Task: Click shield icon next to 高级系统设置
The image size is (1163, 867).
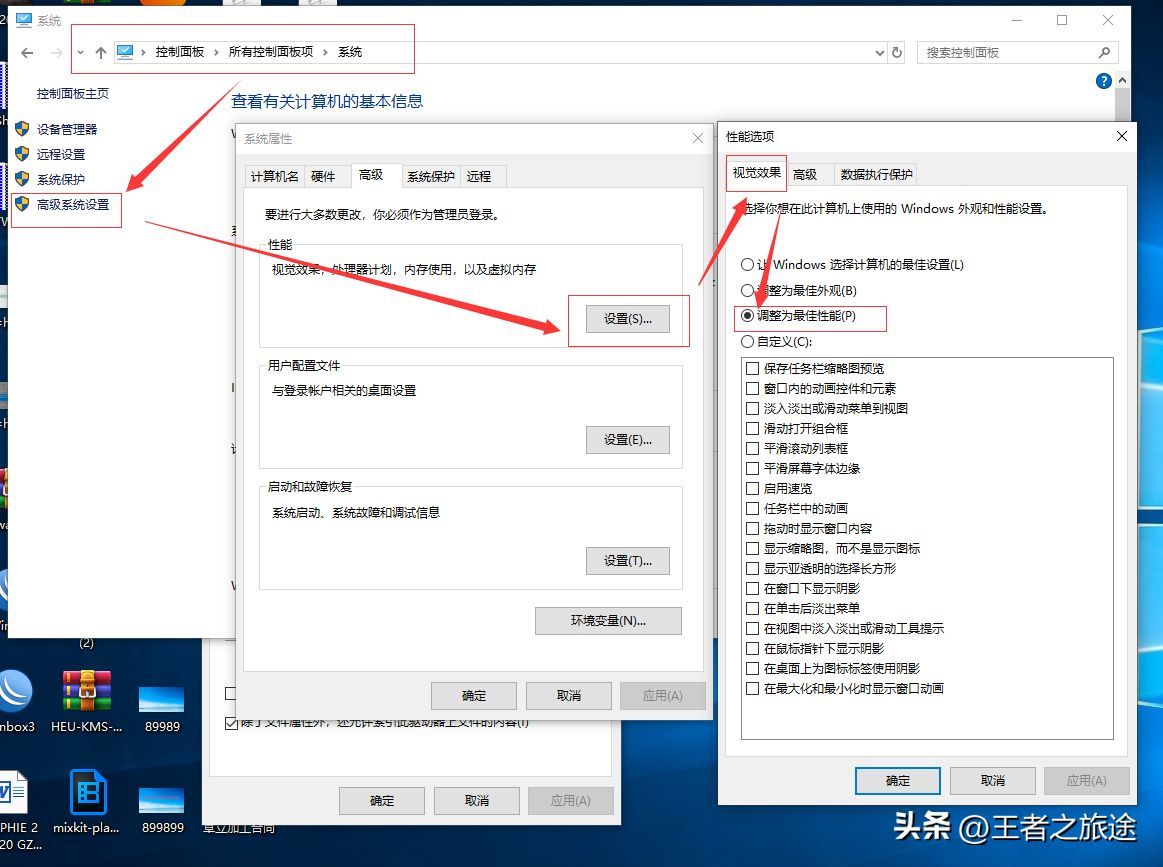Action: pos(22,204)
